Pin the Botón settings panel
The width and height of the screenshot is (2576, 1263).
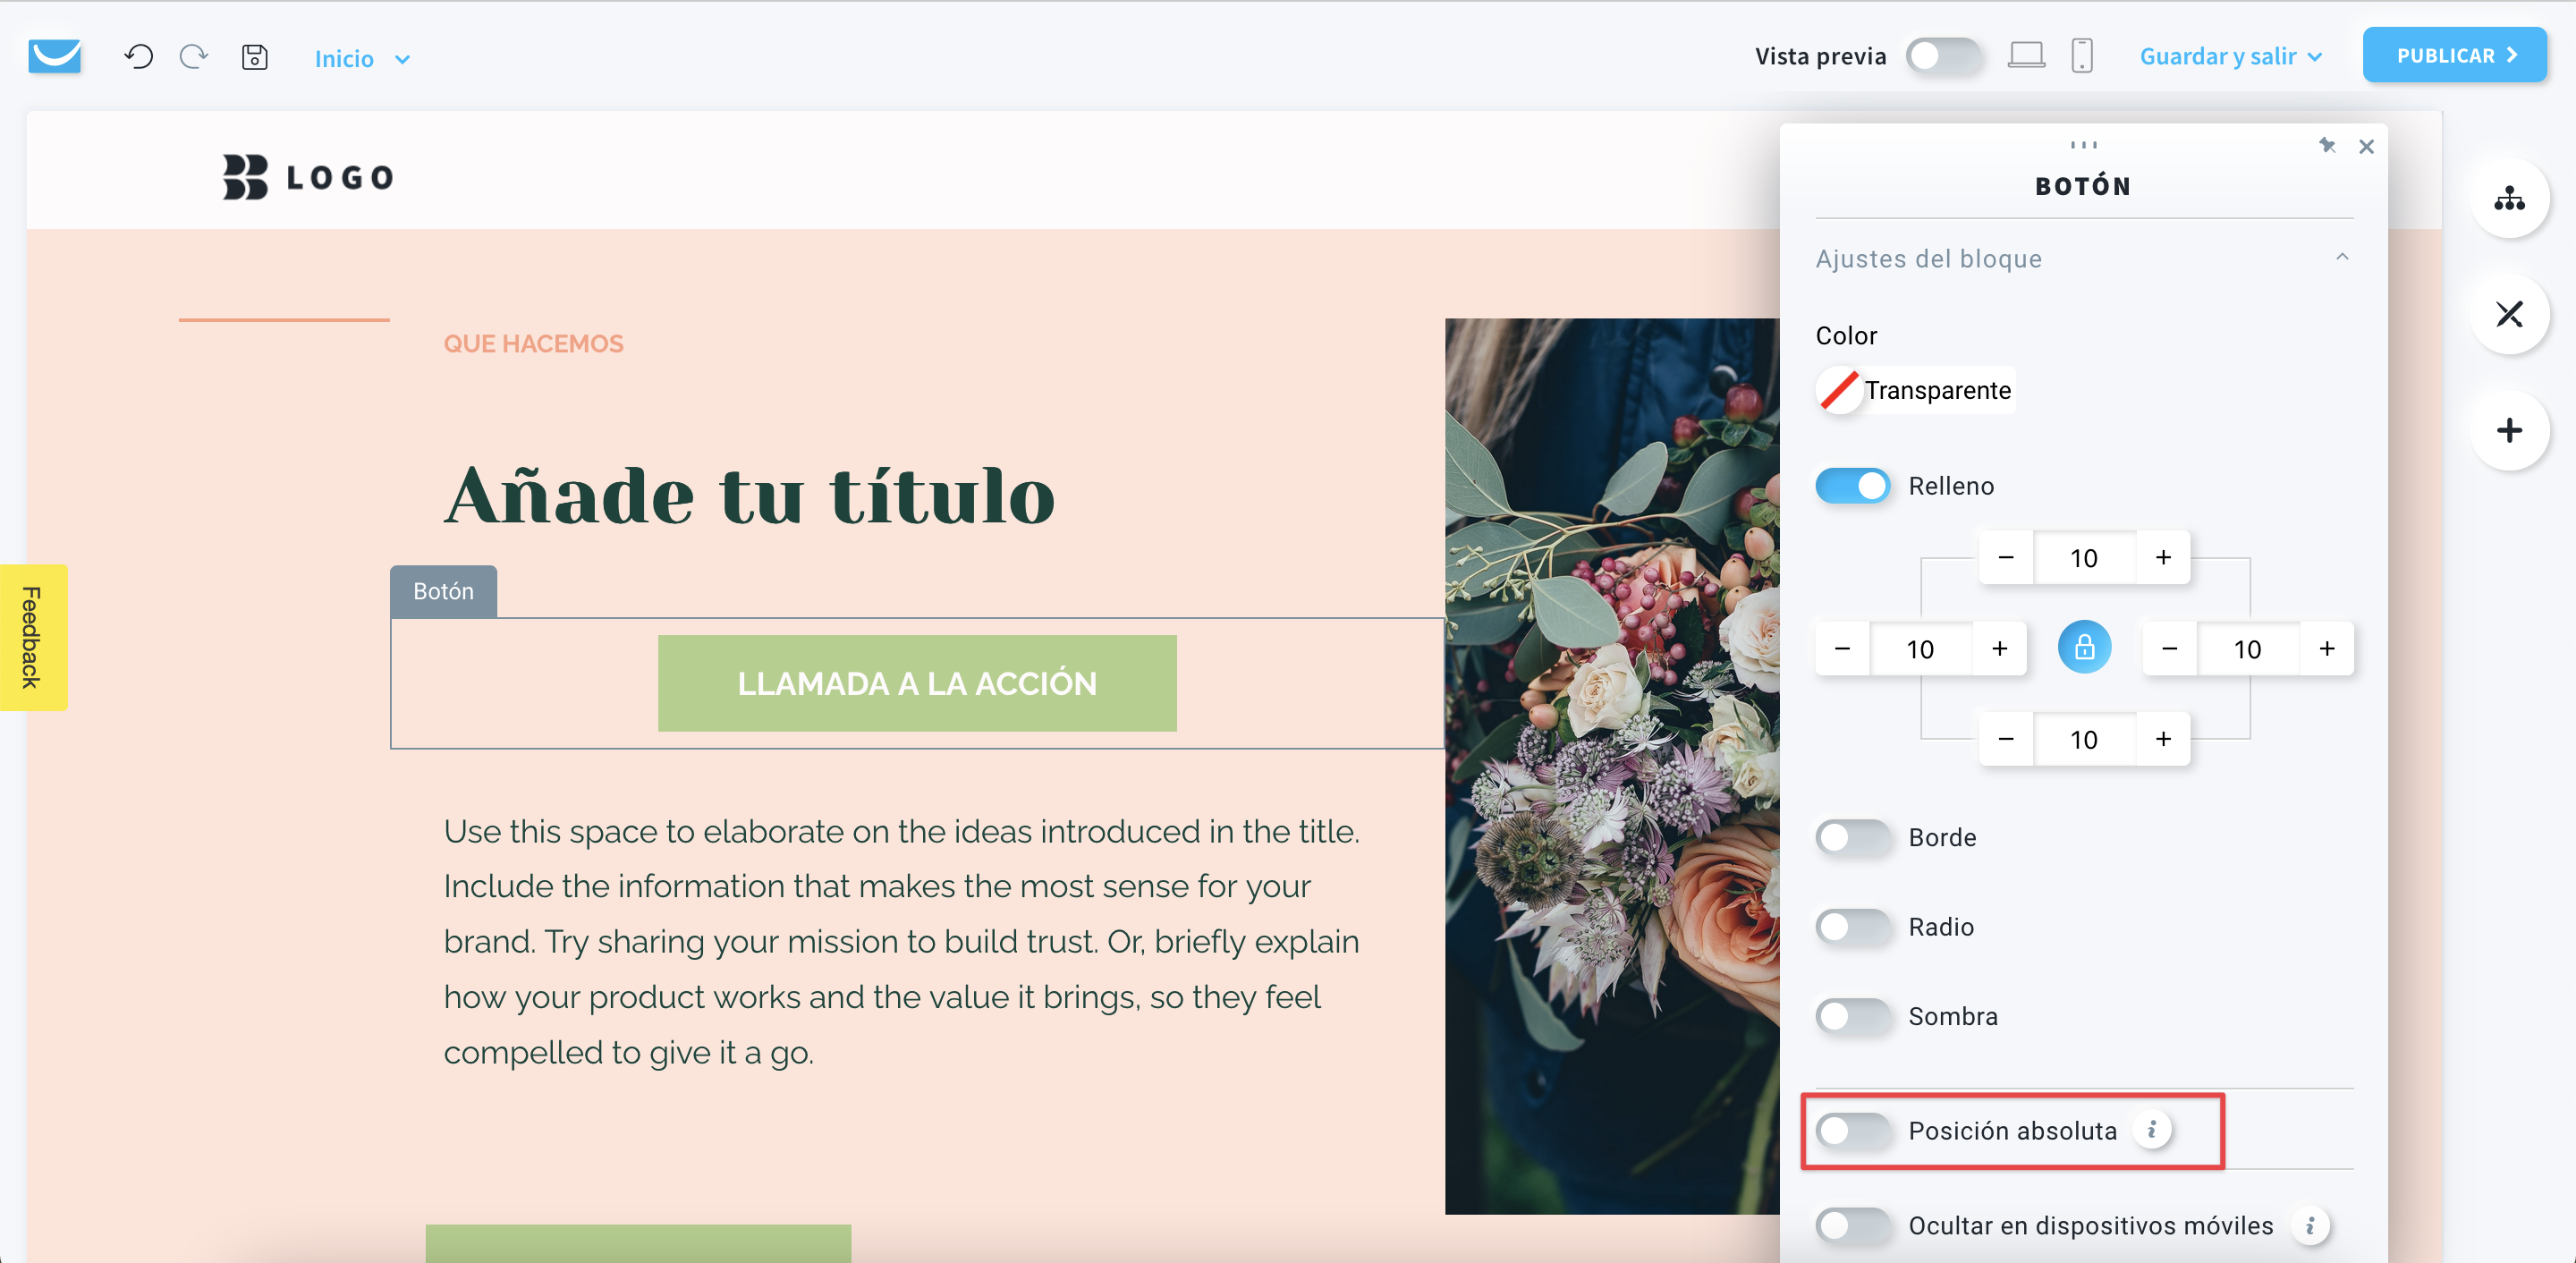(x=2327, y=146)
